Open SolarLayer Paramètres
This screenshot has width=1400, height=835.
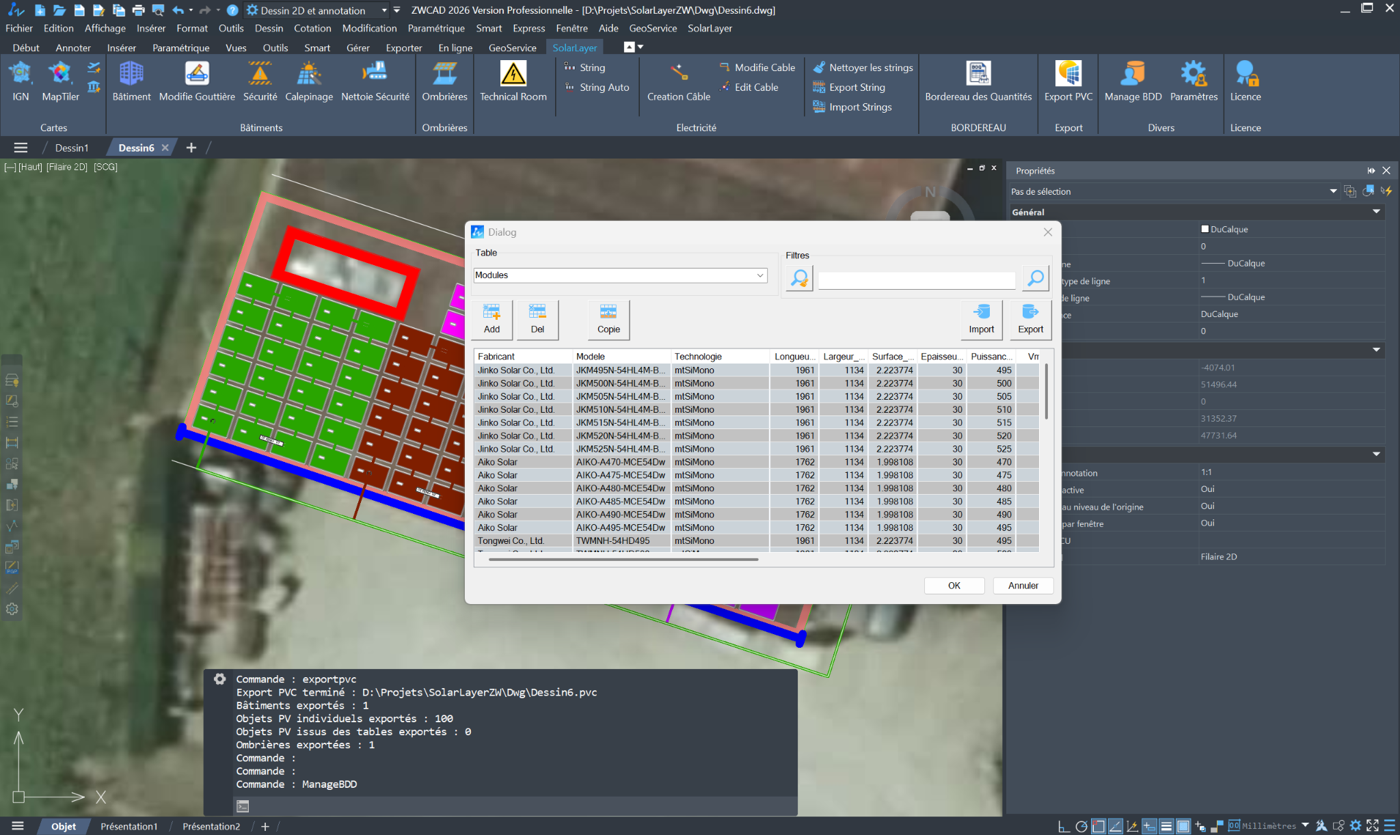point(1194,81)
